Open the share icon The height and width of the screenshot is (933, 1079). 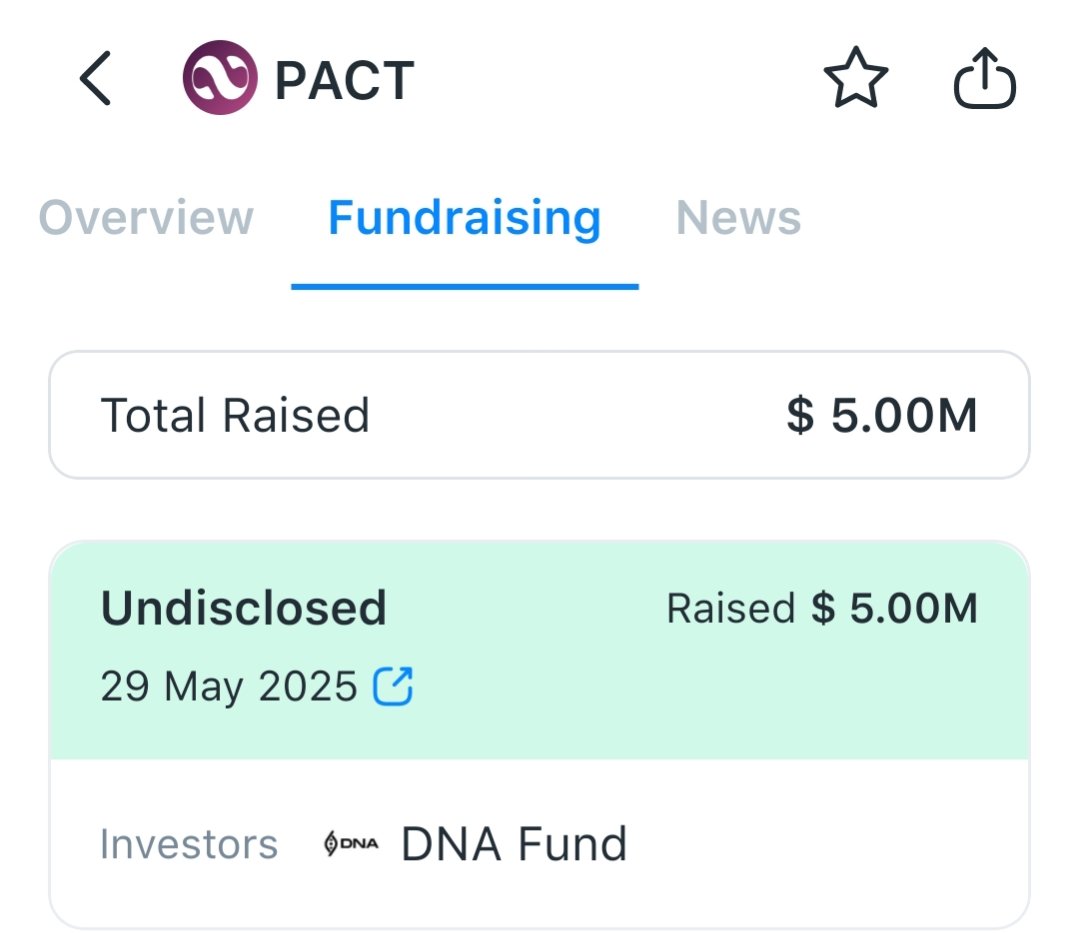tap(985, 79)
